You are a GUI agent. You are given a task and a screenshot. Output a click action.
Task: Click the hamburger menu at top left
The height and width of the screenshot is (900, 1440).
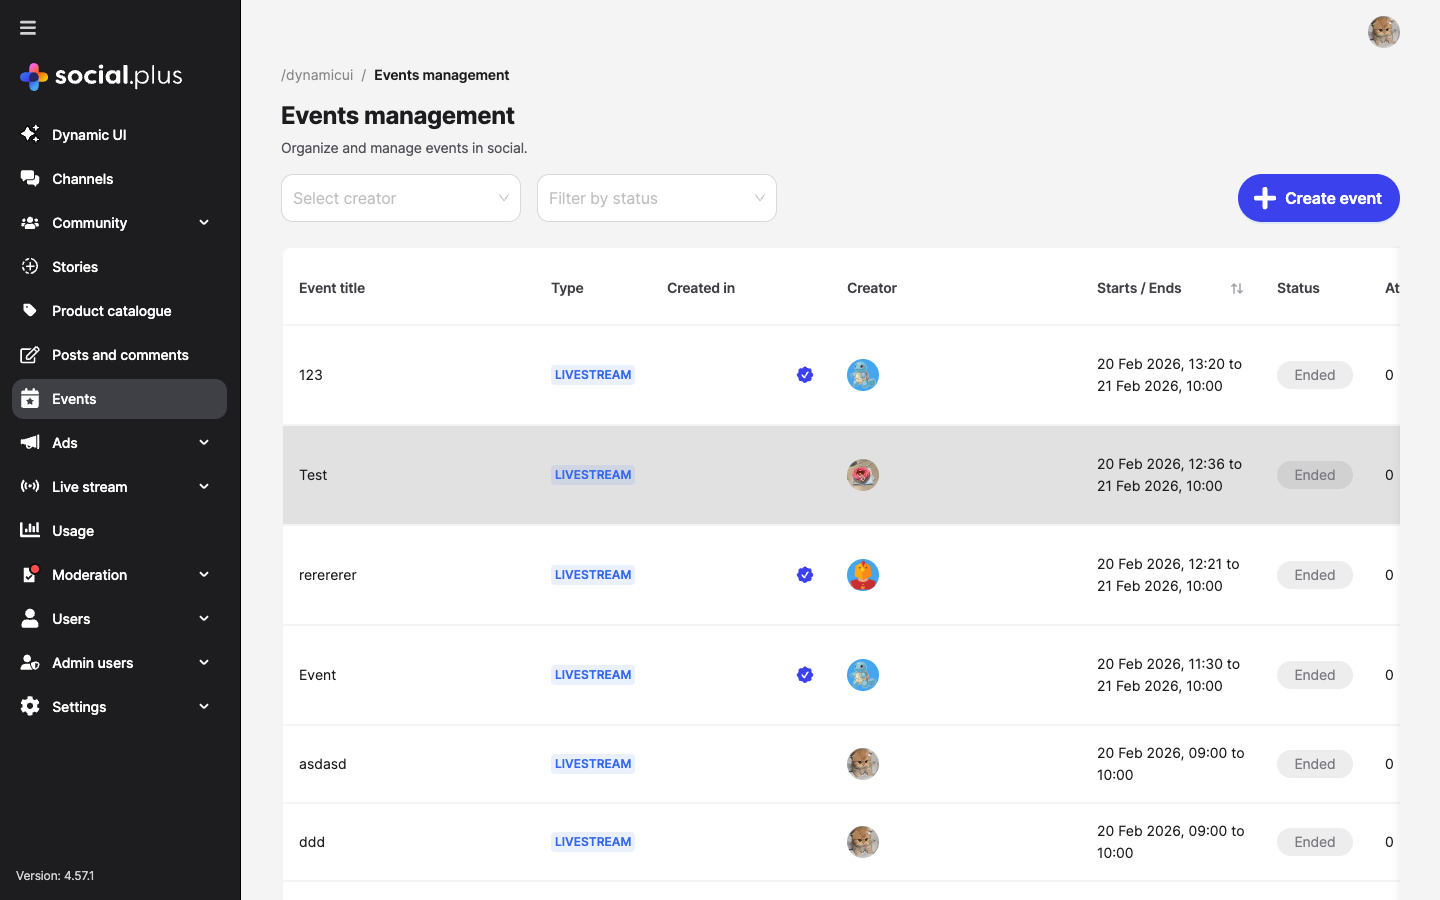28,27
